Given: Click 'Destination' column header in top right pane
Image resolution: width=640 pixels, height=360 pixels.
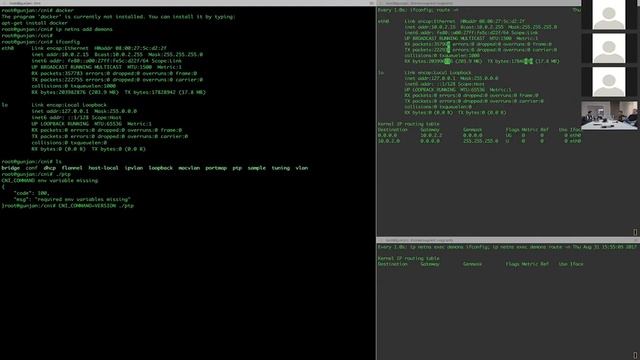Looking at the screenshot, I should pos(393,130).
